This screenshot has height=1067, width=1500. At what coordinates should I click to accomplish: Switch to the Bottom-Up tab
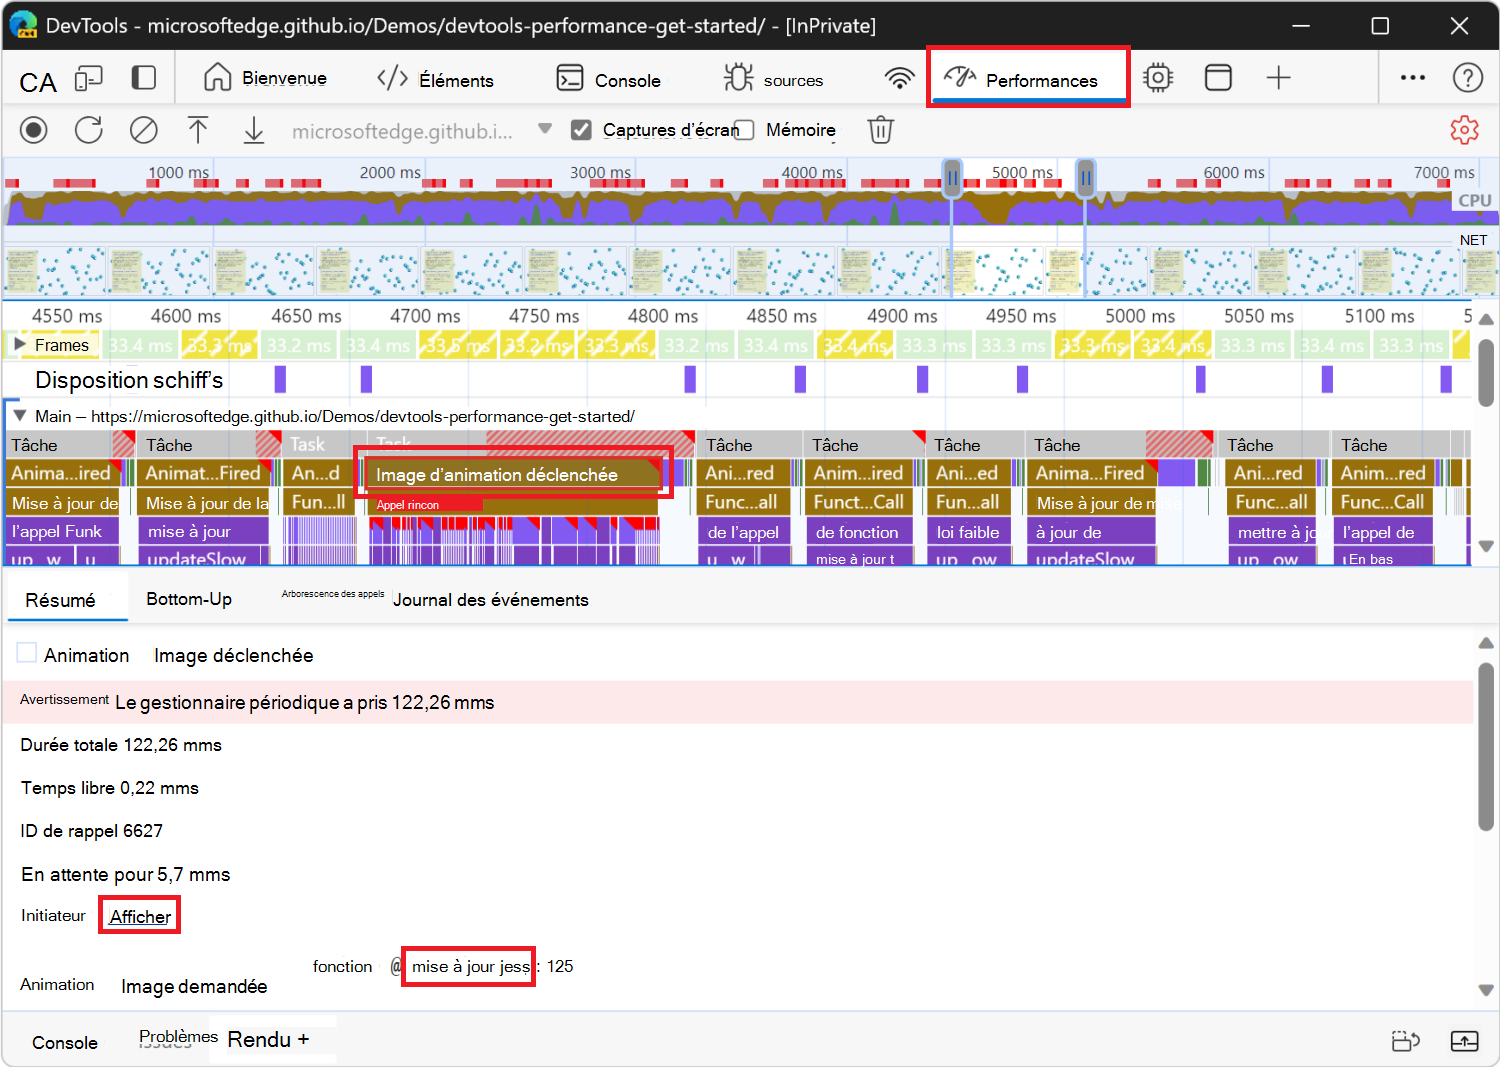click(x=189, y=599)
